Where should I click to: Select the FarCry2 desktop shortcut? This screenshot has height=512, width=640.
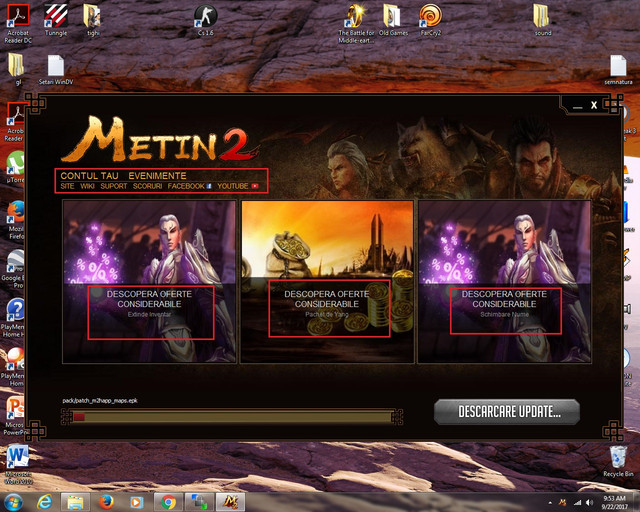pyautogui.click(x=431, y=20)
